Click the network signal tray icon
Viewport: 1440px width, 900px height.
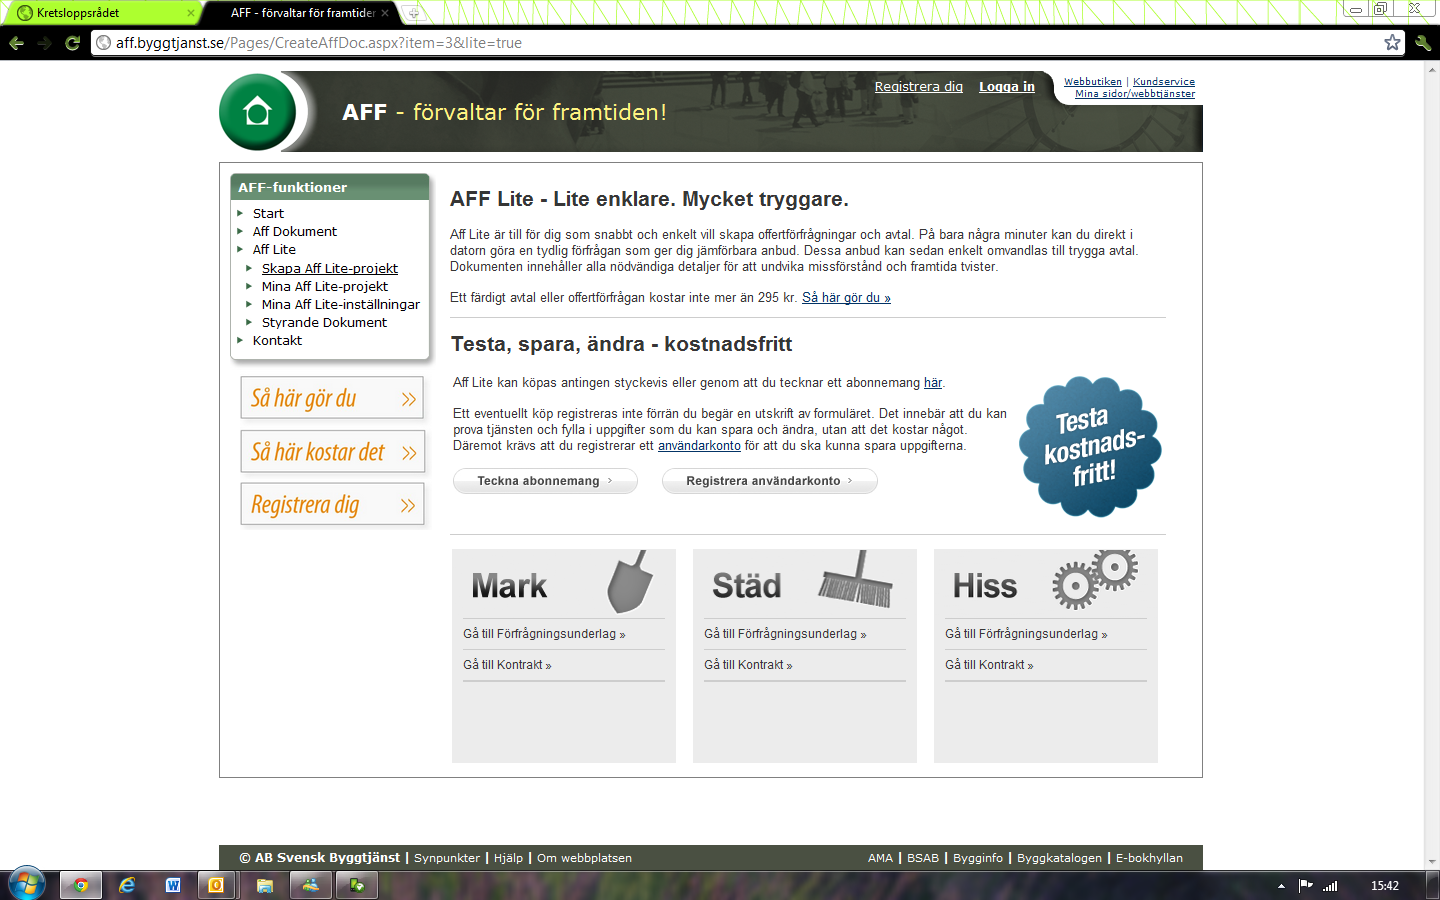point(1330,885)
